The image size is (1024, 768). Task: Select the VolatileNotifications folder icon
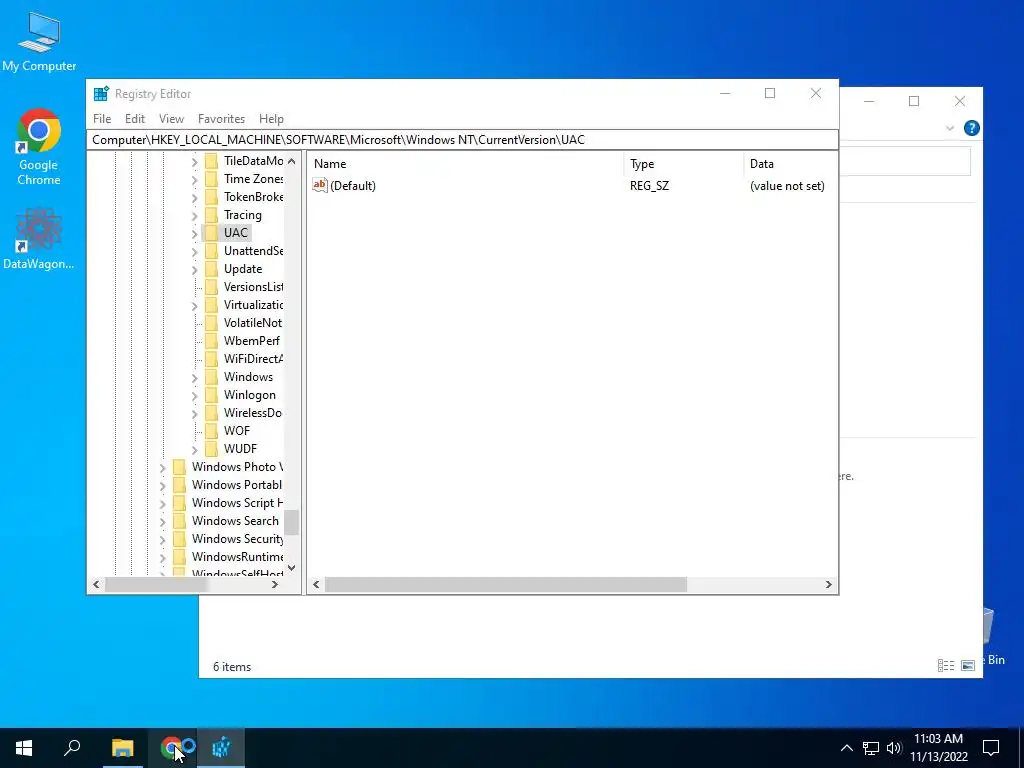(x=211, y=323)
